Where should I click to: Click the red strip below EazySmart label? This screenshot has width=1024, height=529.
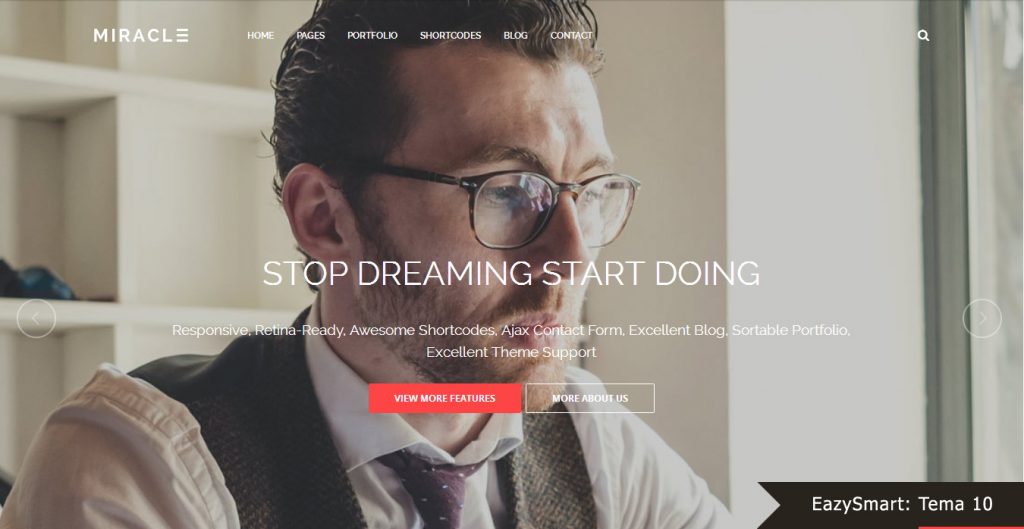click(x=971, y=527)
